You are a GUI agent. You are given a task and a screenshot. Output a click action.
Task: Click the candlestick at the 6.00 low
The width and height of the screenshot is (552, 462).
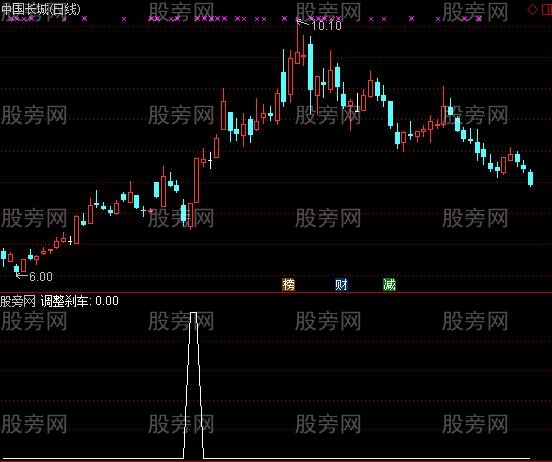pyautogui.click(x=16, y=269)
